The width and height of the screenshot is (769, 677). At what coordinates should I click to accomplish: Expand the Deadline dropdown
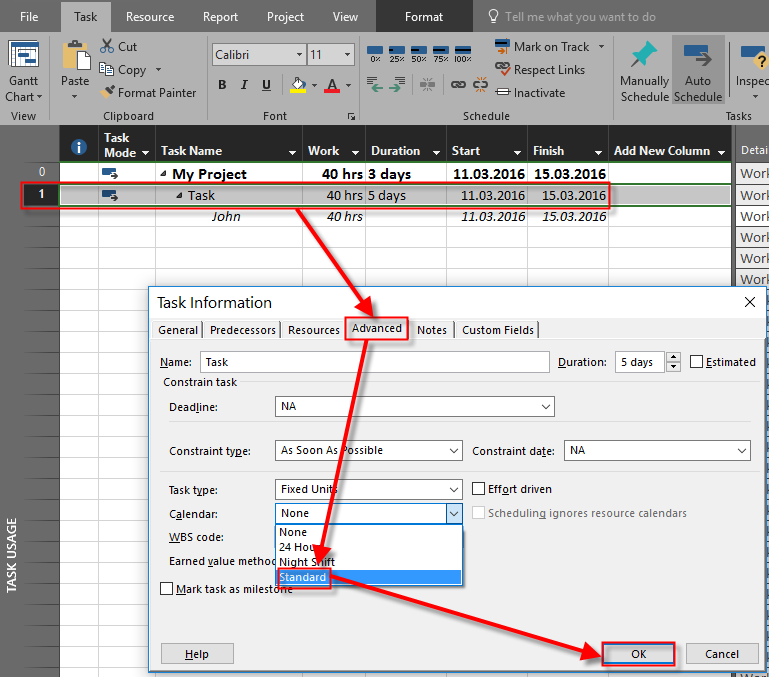tap(545, 407)
